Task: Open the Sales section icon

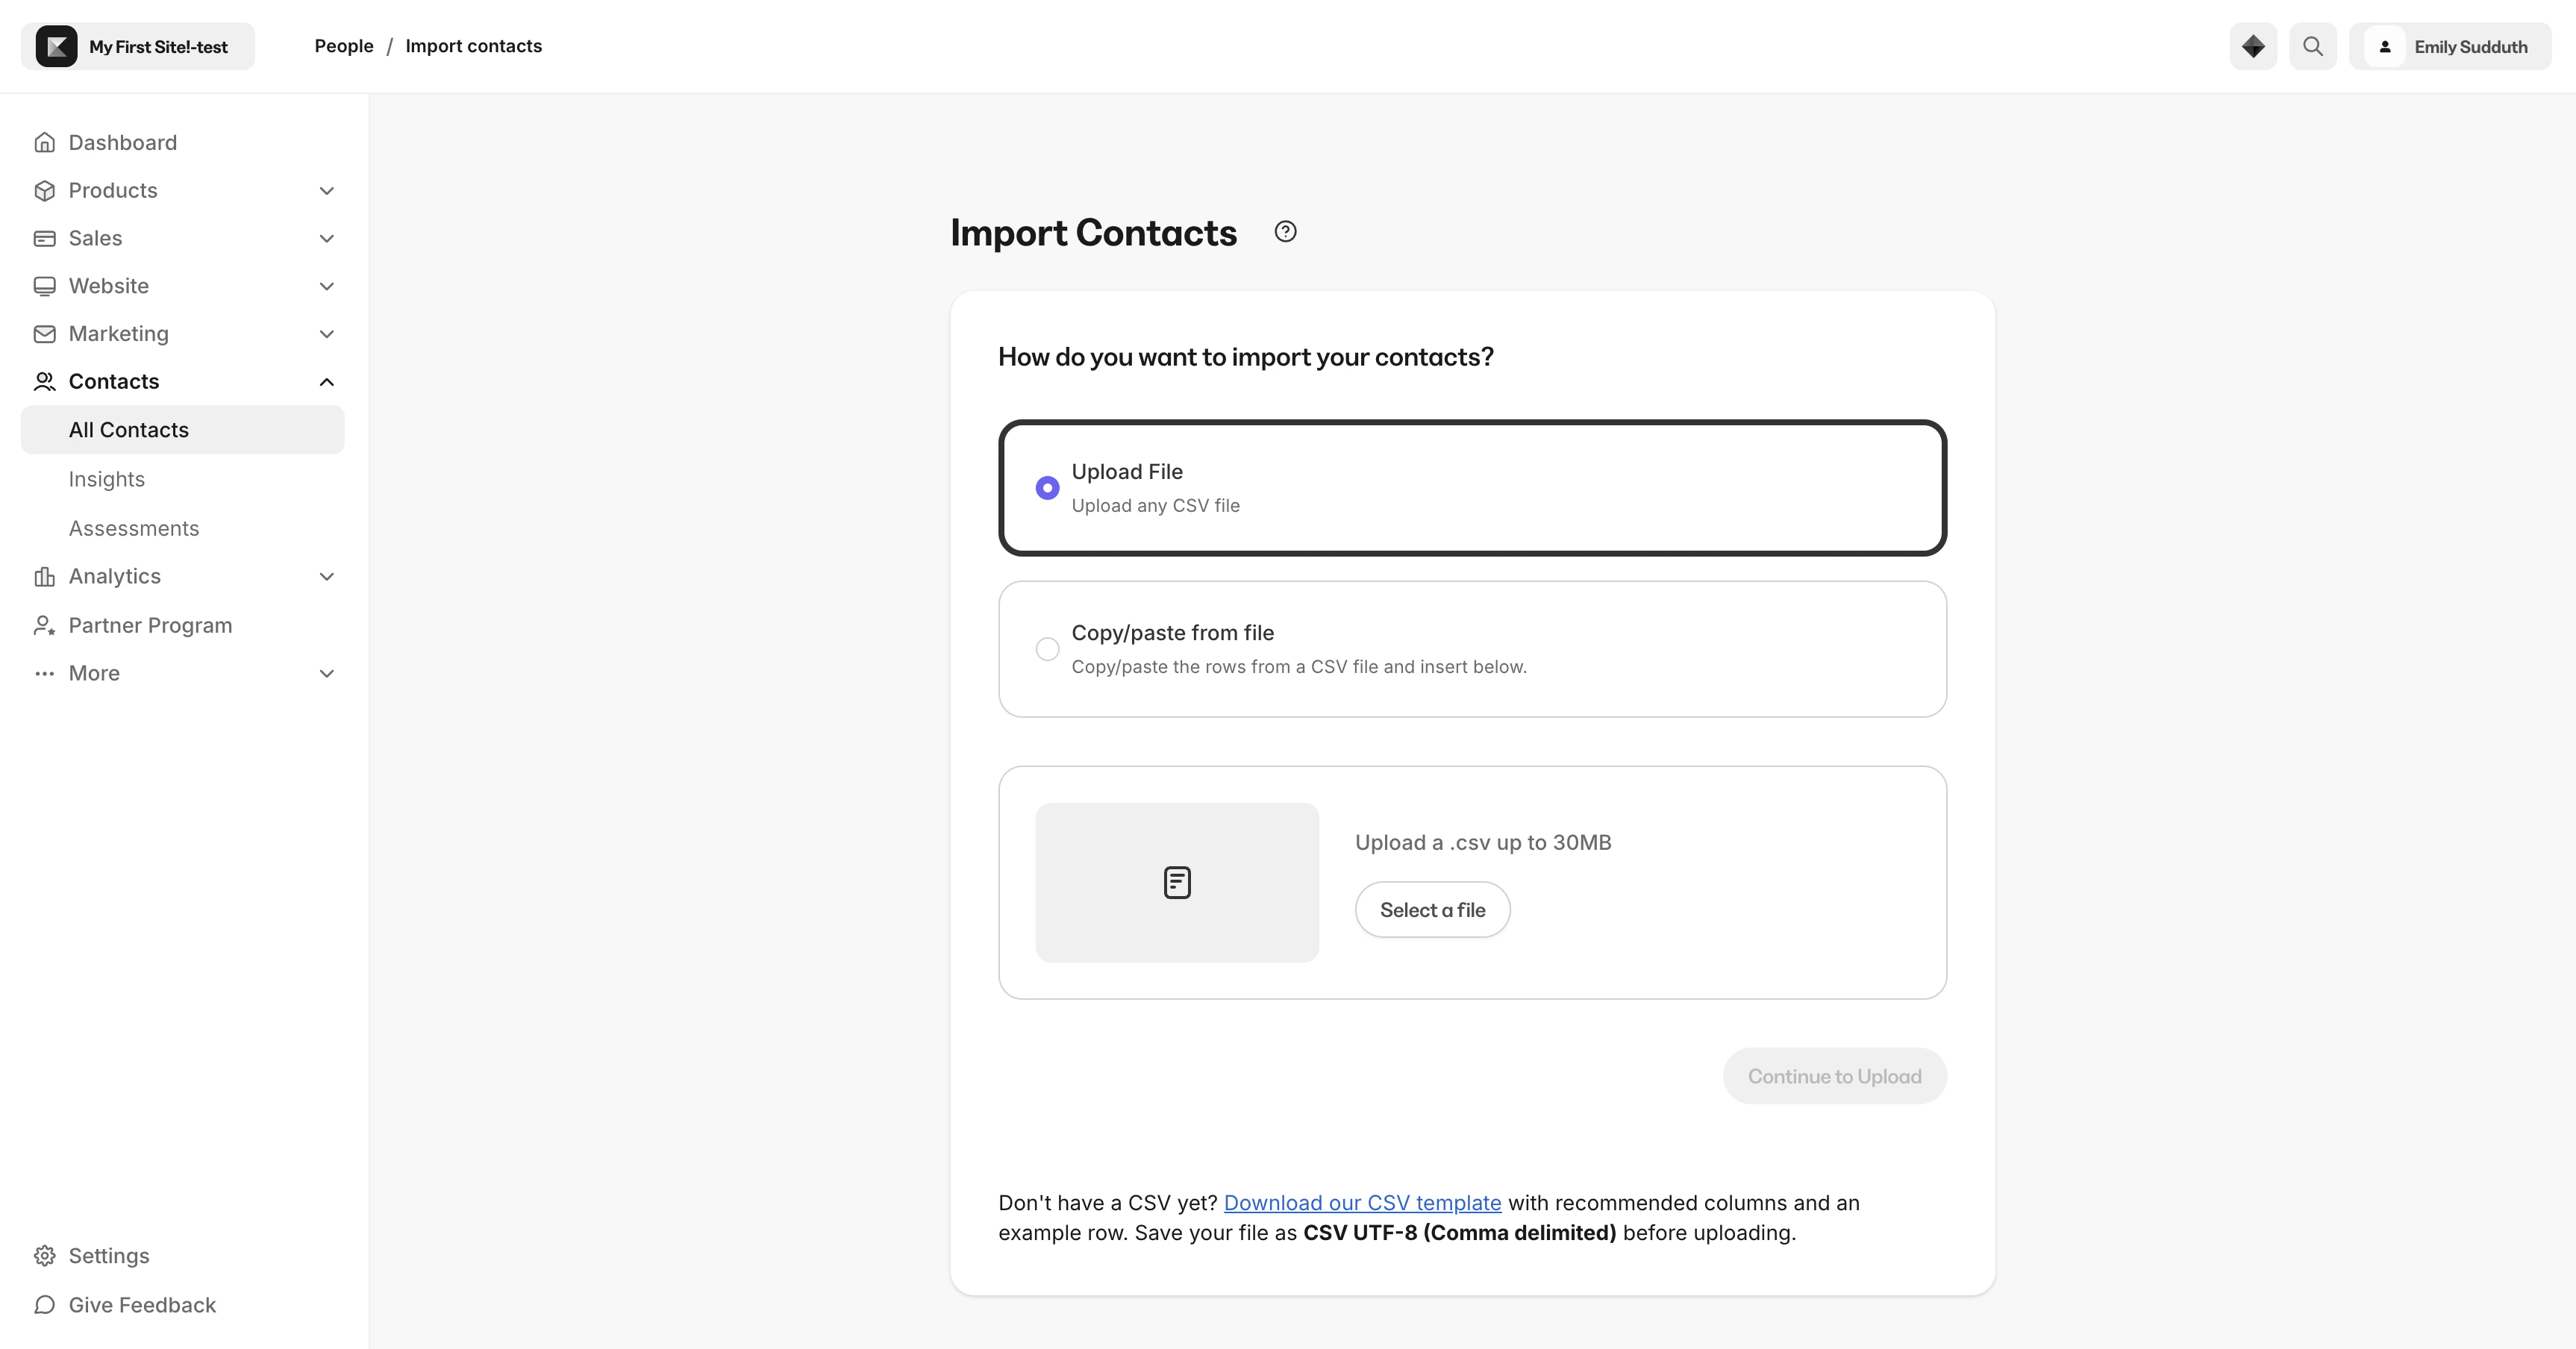Action: coord(45,238)
